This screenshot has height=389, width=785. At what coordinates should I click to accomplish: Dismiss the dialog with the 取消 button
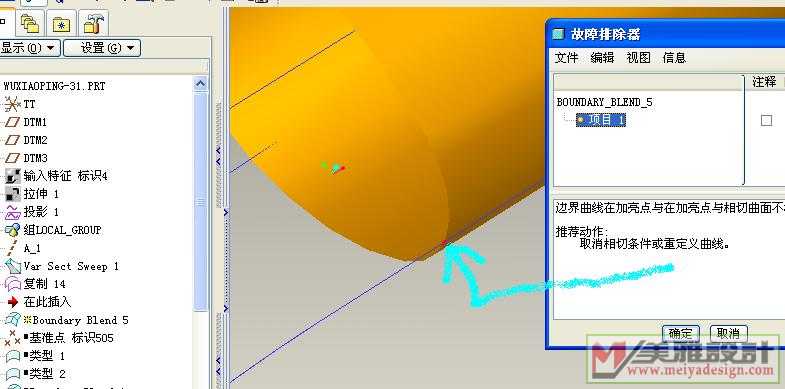pos(728,333)
